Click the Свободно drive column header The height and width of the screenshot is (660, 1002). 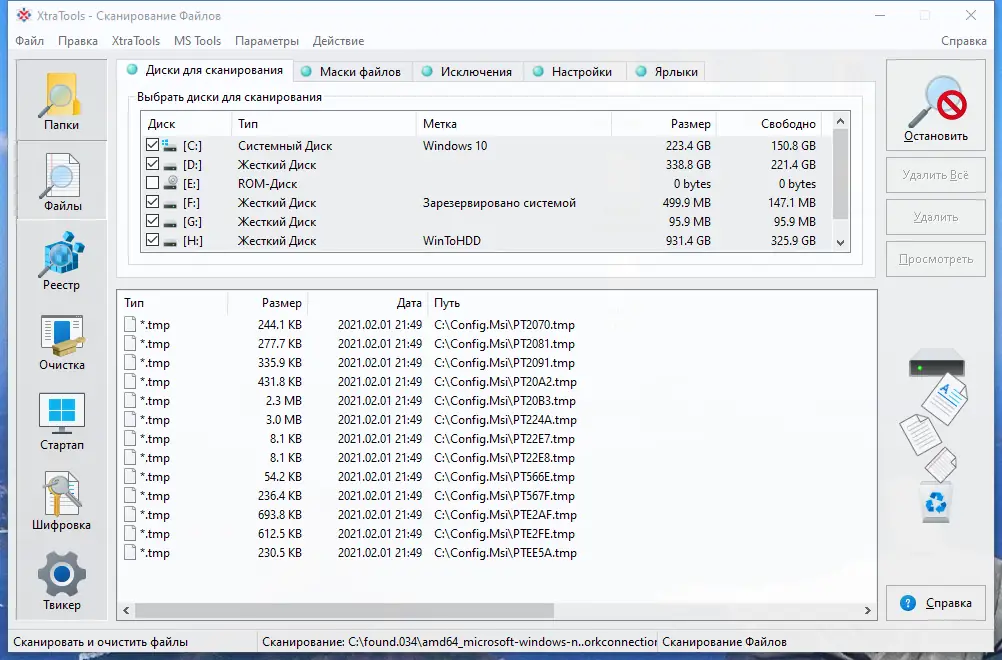pos(769,124)
